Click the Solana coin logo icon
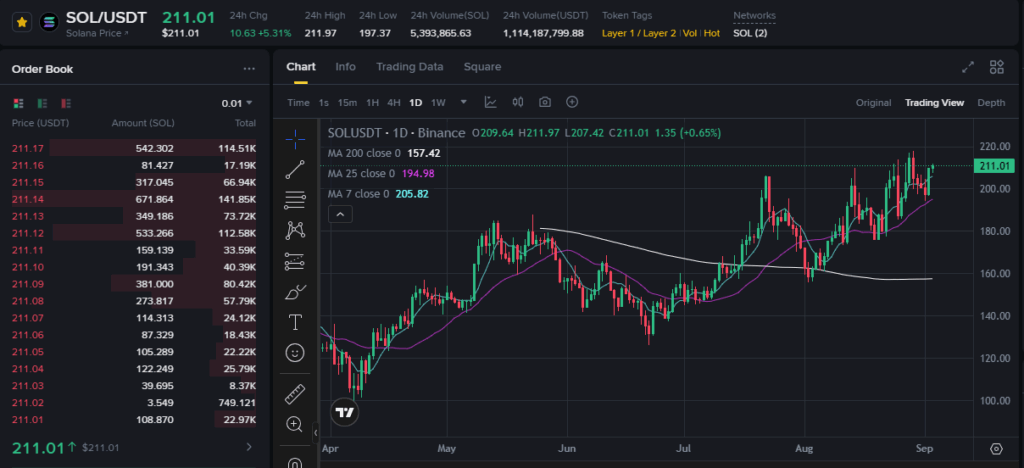Viewport: 1024px width, 468px height. [x=49, y=22]
